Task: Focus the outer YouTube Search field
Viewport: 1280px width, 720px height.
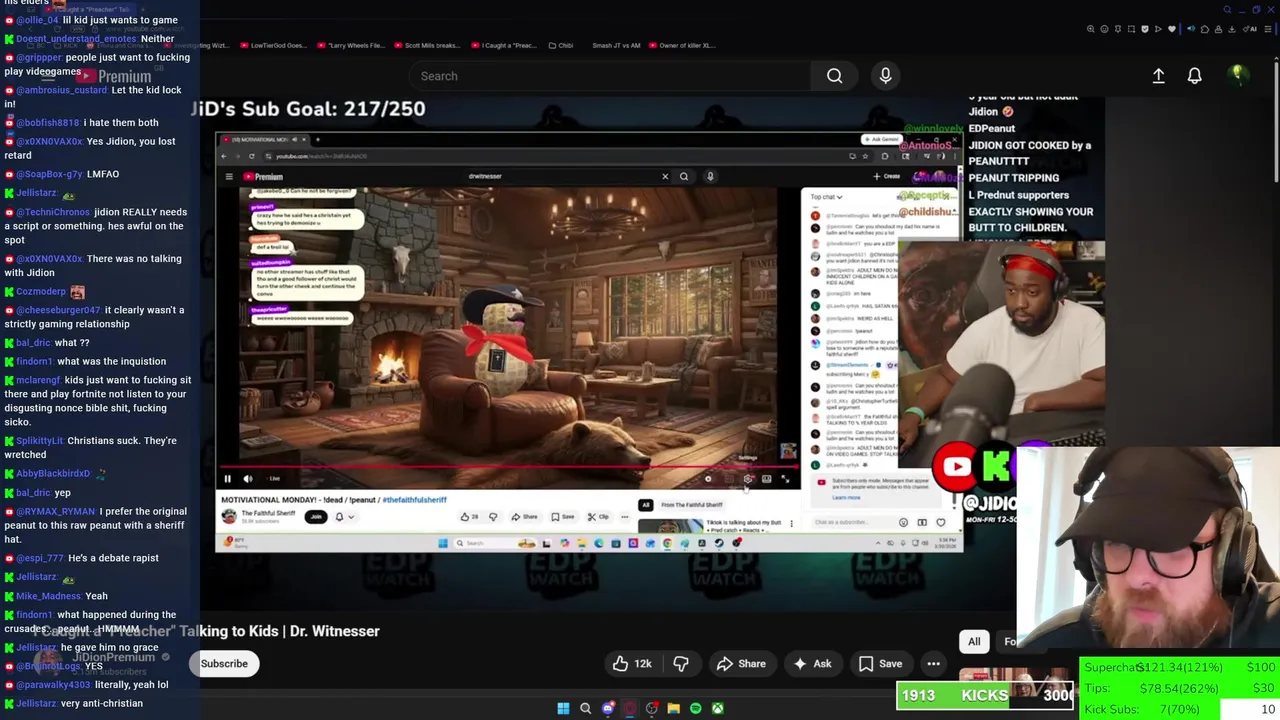Action: coord(610,76)
